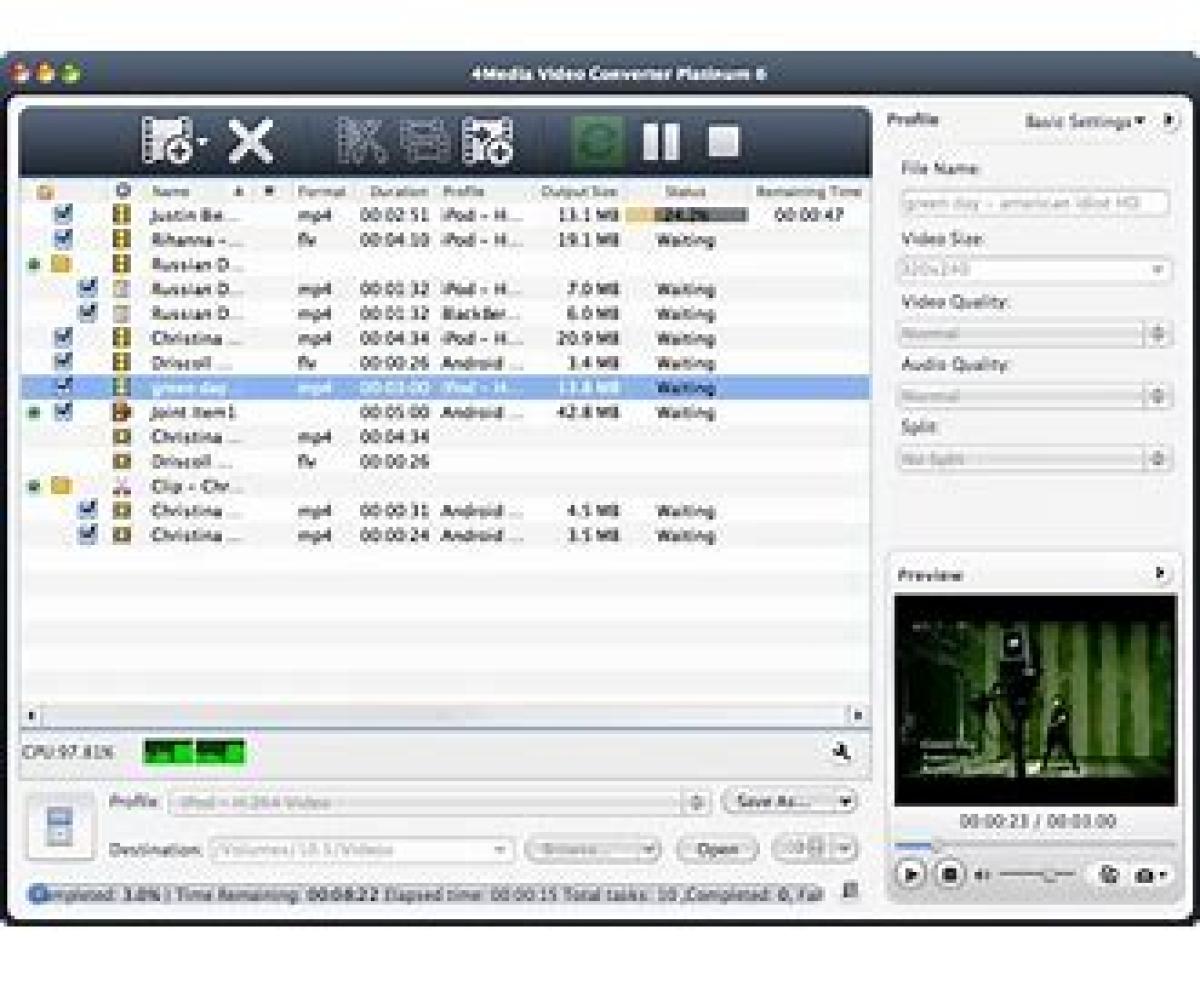Stop the conversion with the square icon
The image size is (1200, 981).
point(723,141)
